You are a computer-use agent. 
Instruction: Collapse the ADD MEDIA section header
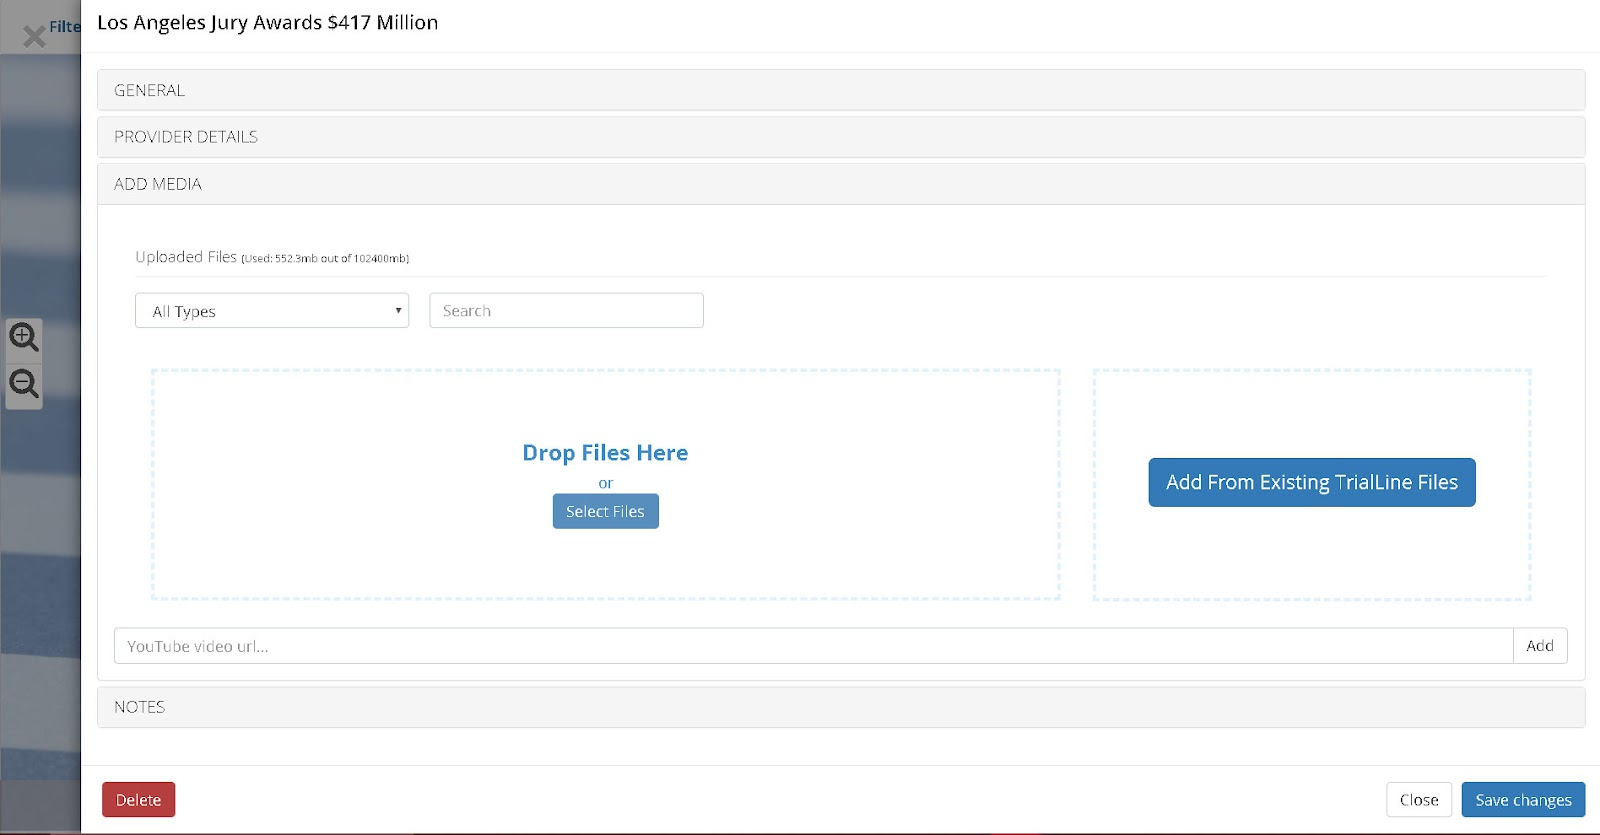point(158,184)
